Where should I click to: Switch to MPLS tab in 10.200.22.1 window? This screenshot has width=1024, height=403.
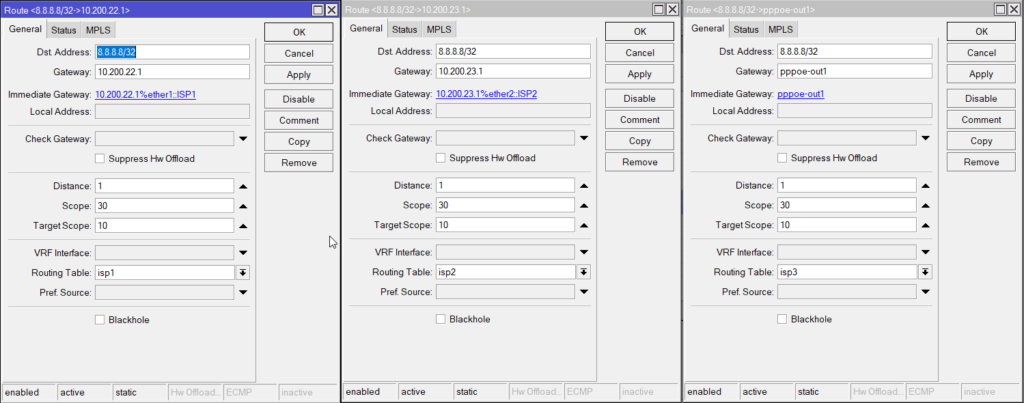tap(99, 30)
